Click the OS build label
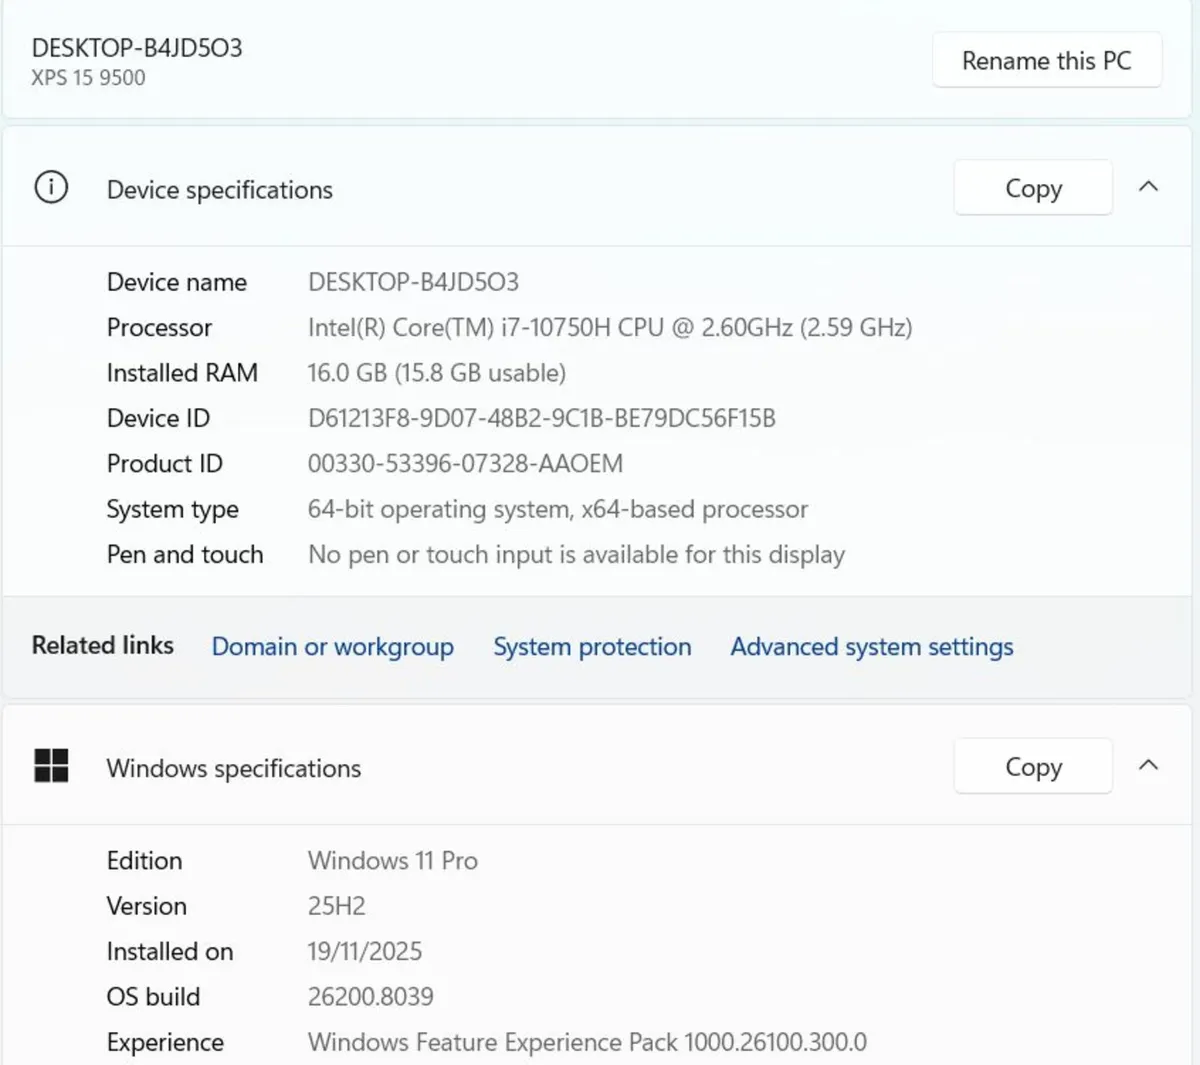This screenshot has width=1200, height=1065. [x=154, y=997]
